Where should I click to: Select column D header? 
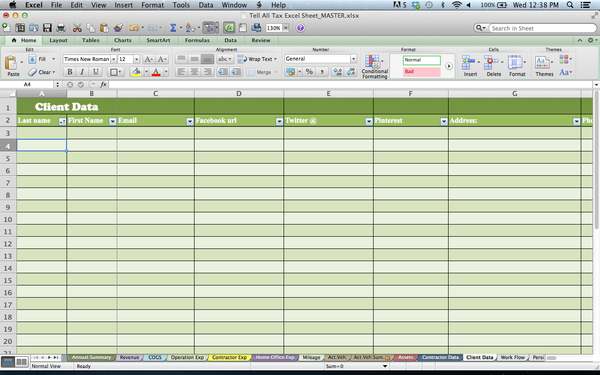tap(239, 94)
